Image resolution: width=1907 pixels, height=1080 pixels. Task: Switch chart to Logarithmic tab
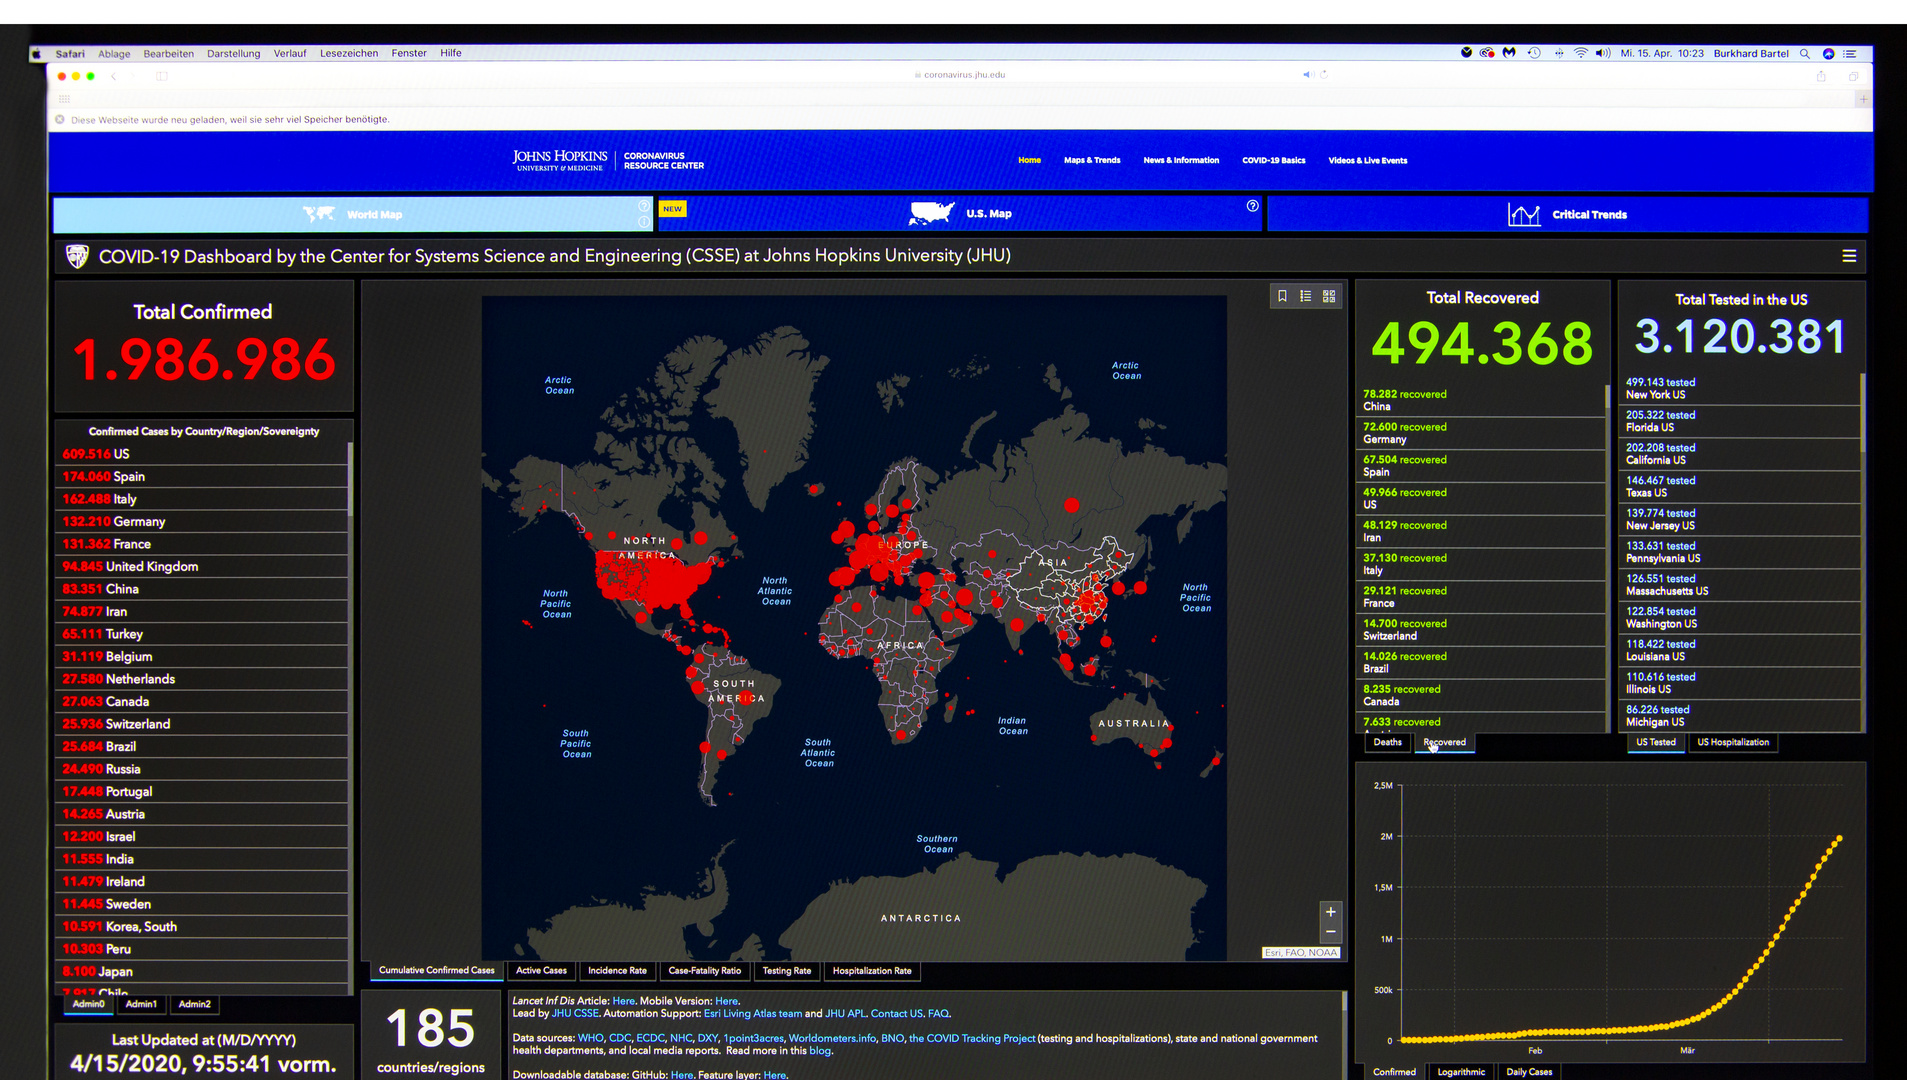pos(1461,1072)
